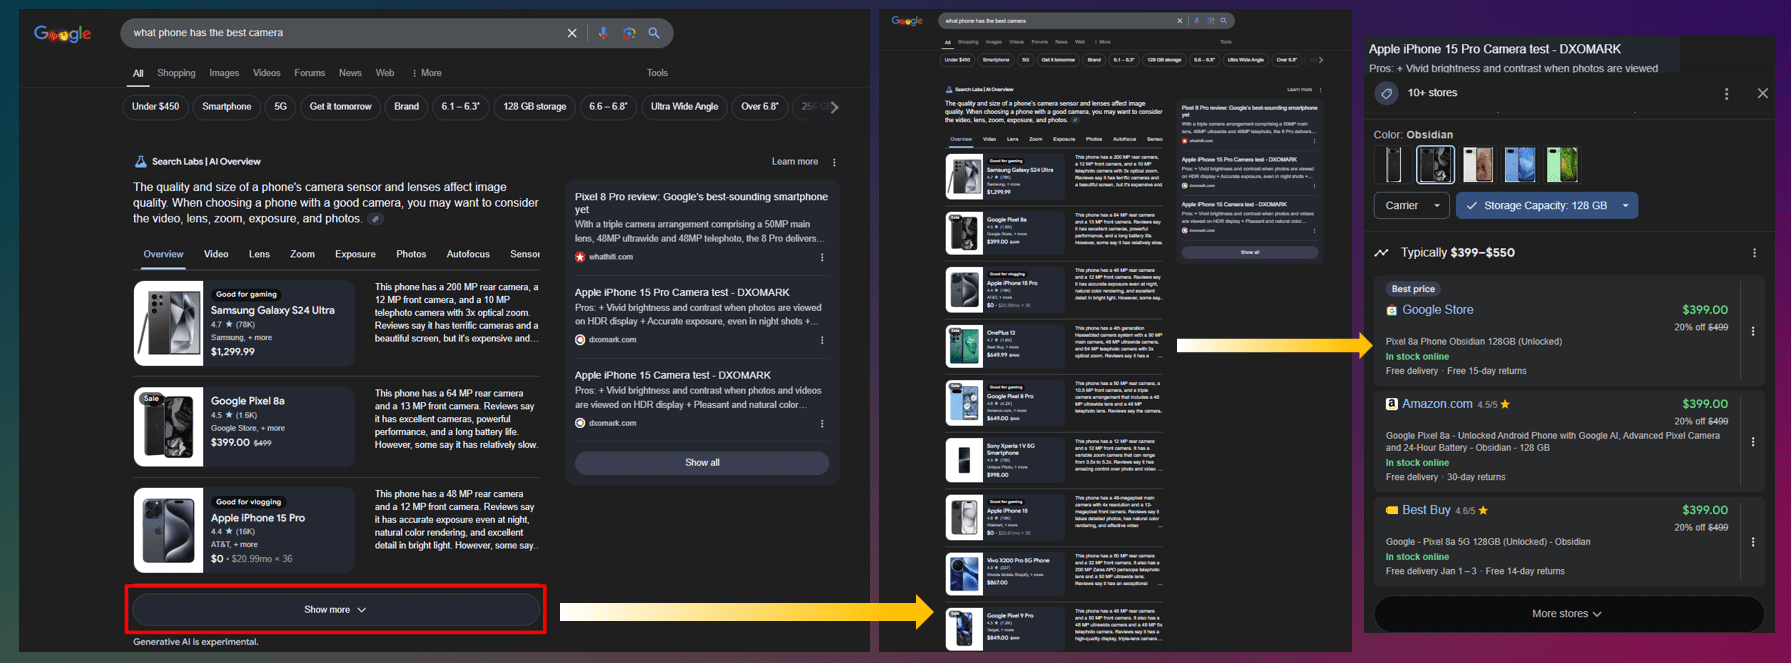Image resolution: width=1791 pixels, height=663 pixels.
Task: Open three-dot menu for the iPhone 15 Camera test result, left page
Action: point(822,423)
